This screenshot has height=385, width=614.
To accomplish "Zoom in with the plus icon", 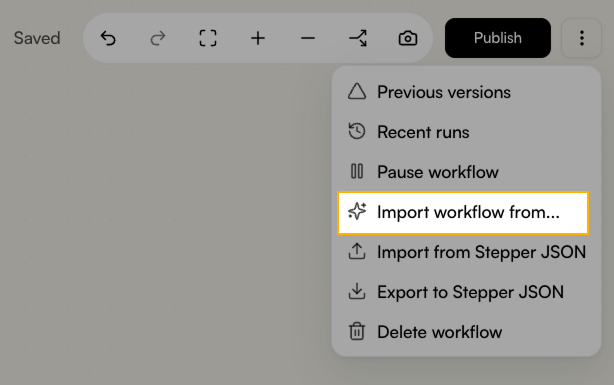I will point(258,38).
